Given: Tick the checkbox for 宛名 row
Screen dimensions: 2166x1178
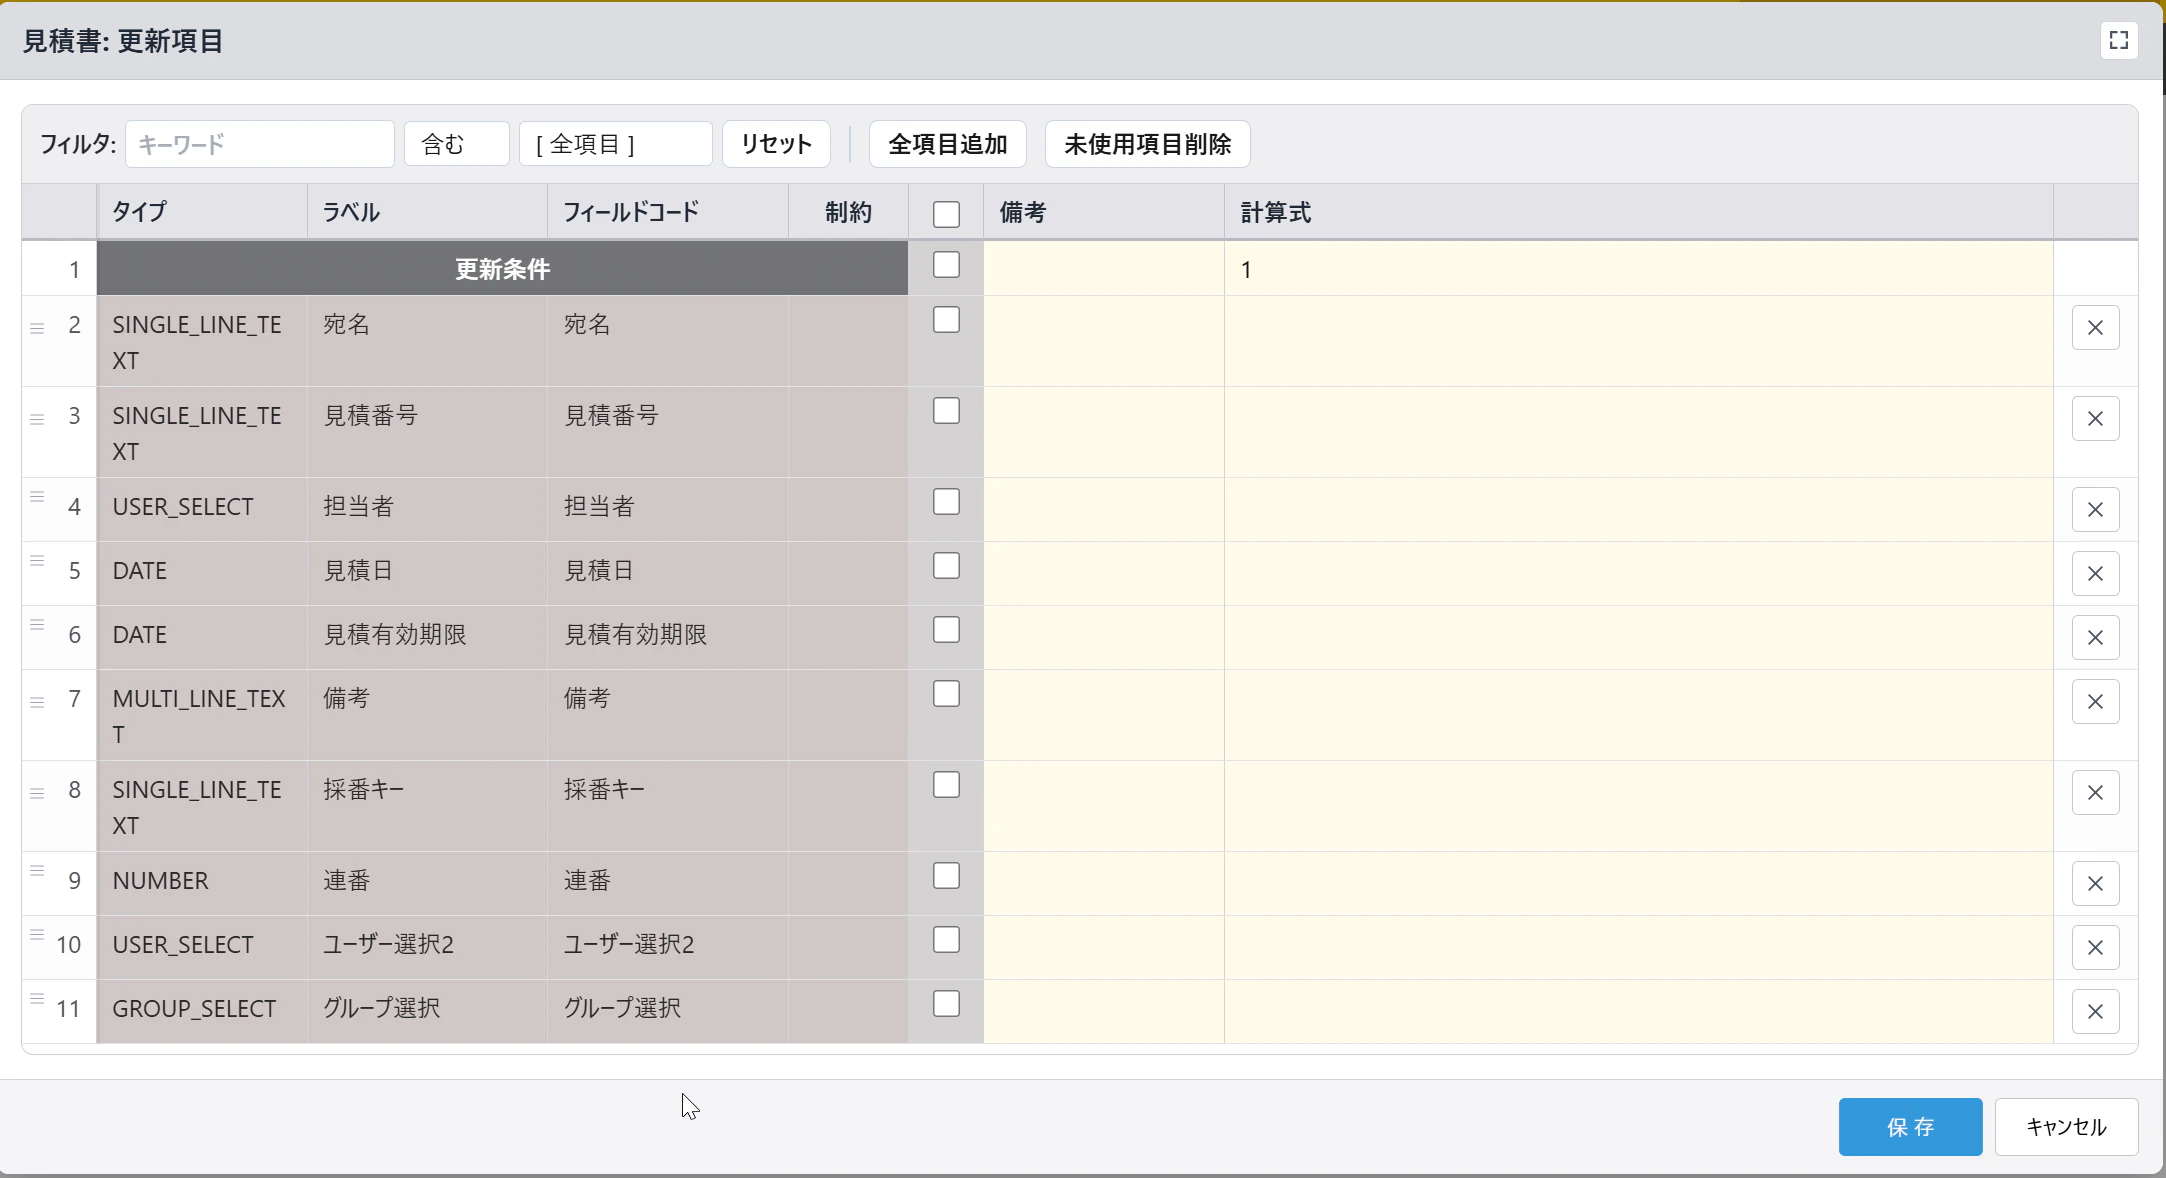Looking at the screenshot, I should [x=946, y=320].
